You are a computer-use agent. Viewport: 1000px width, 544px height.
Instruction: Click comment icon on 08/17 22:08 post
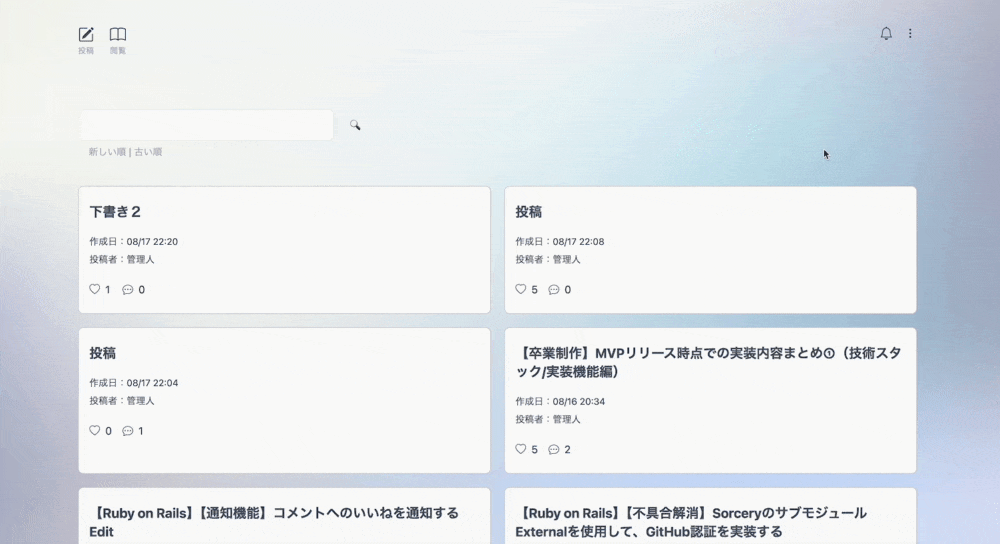(x=554, y=290)
